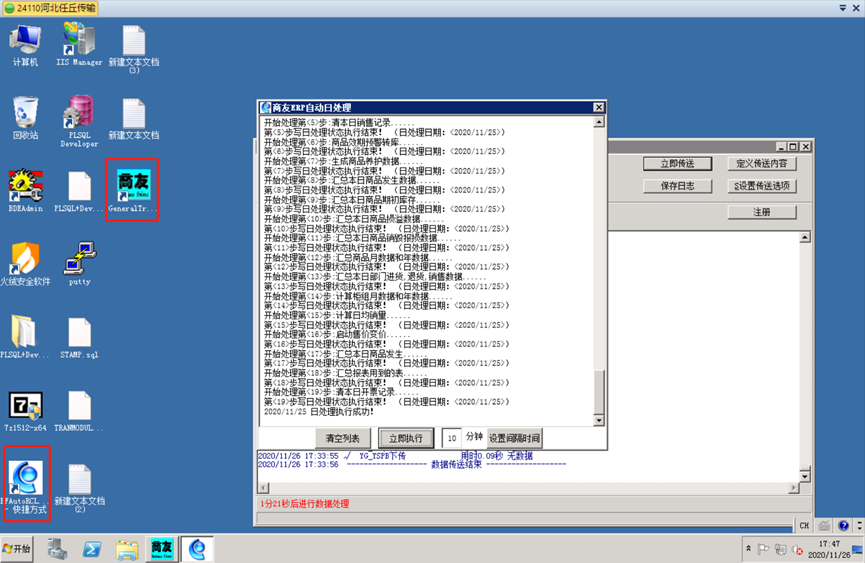This screenshot has height=563, width=865.
Task: Open the IIS Manager desktop shortcut
Action: click(x=79, y=45)
